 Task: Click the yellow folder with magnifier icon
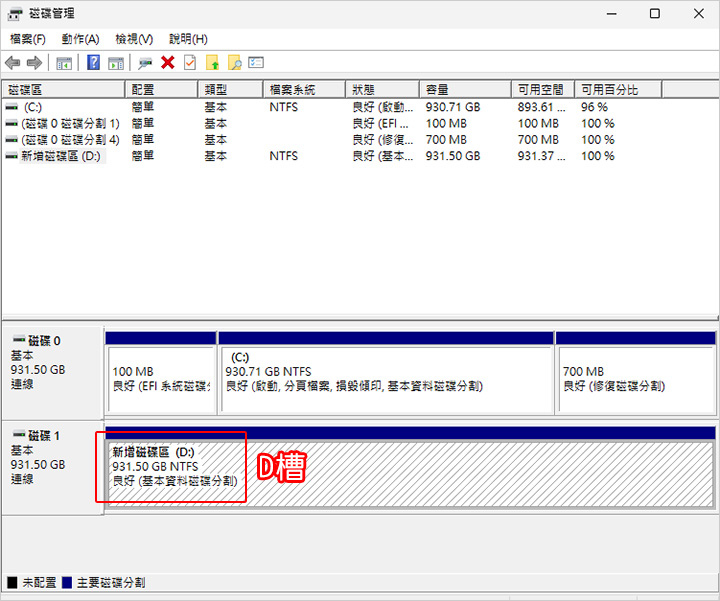pyautogui.click(x=235, y=62)
